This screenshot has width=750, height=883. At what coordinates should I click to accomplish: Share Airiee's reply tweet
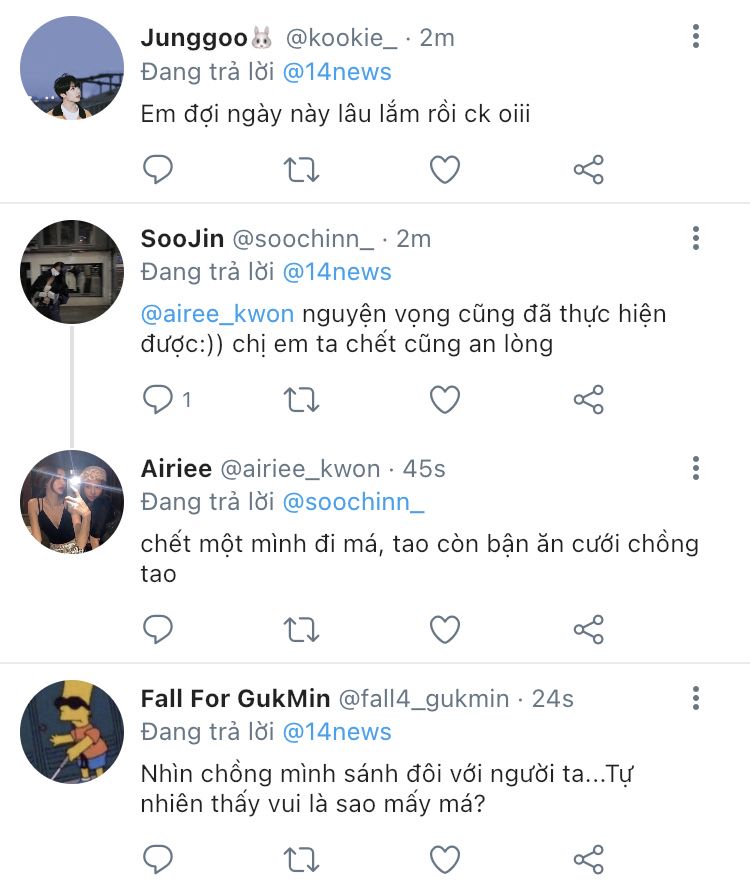[x=589, y=629]
